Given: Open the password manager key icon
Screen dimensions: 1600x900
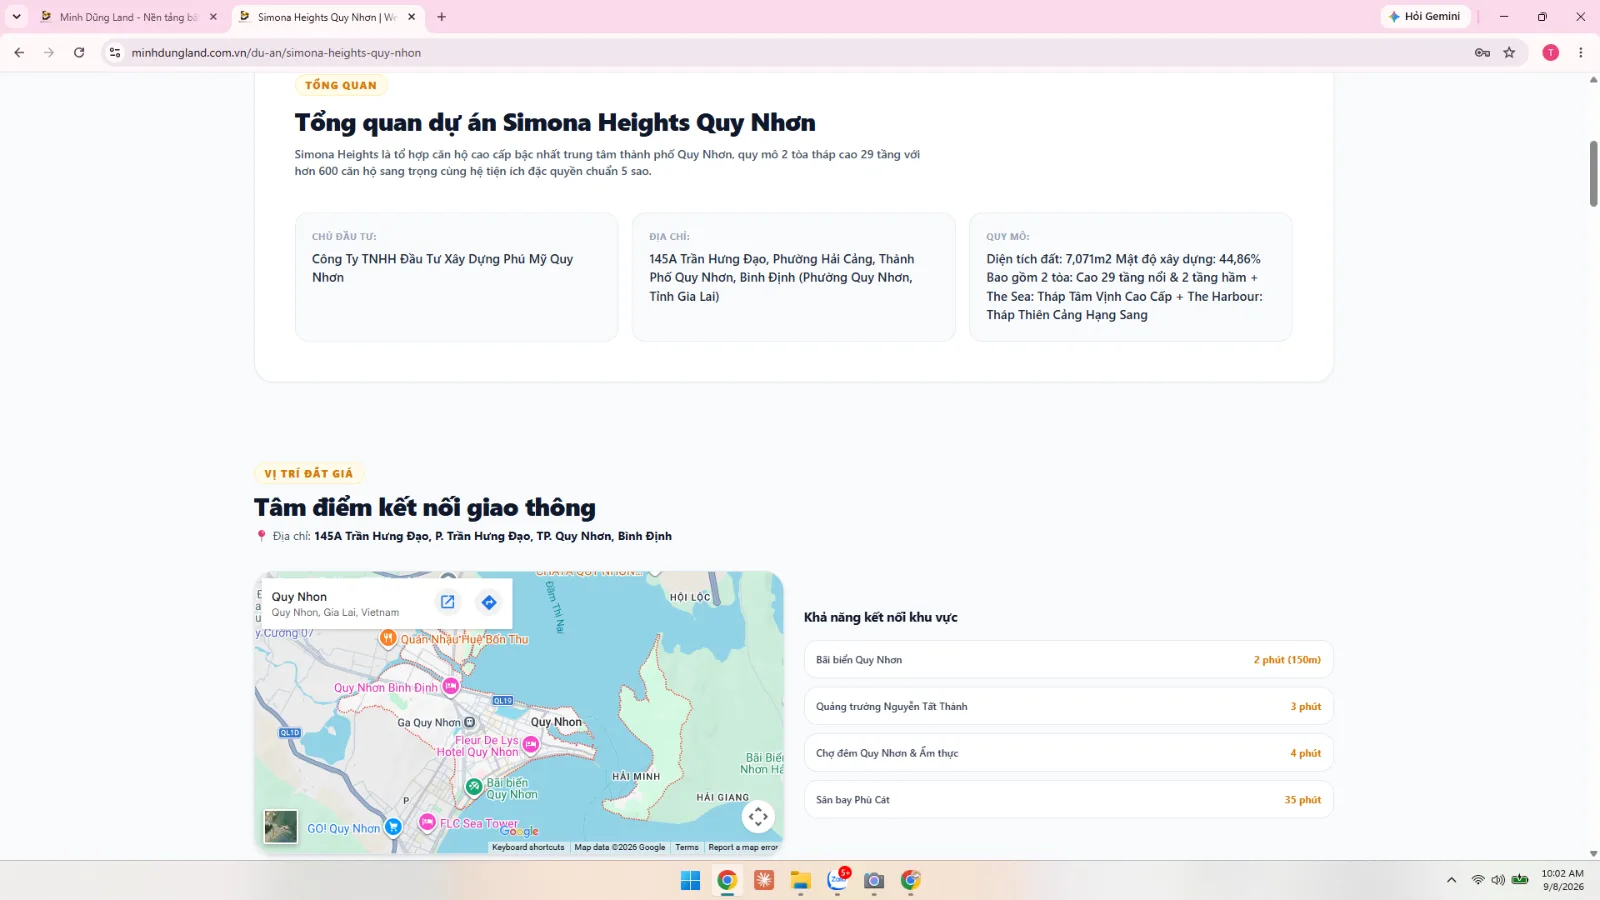Looking at the screenshot, I should pyautogui.click(x=1482, y=53).
